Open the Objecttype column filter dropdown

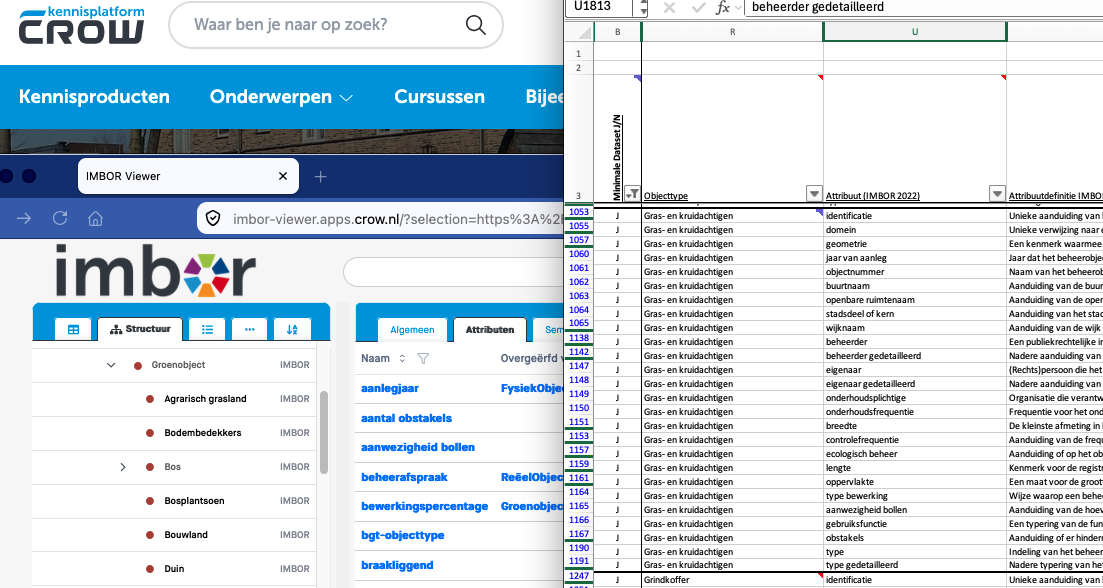(814, 193)
